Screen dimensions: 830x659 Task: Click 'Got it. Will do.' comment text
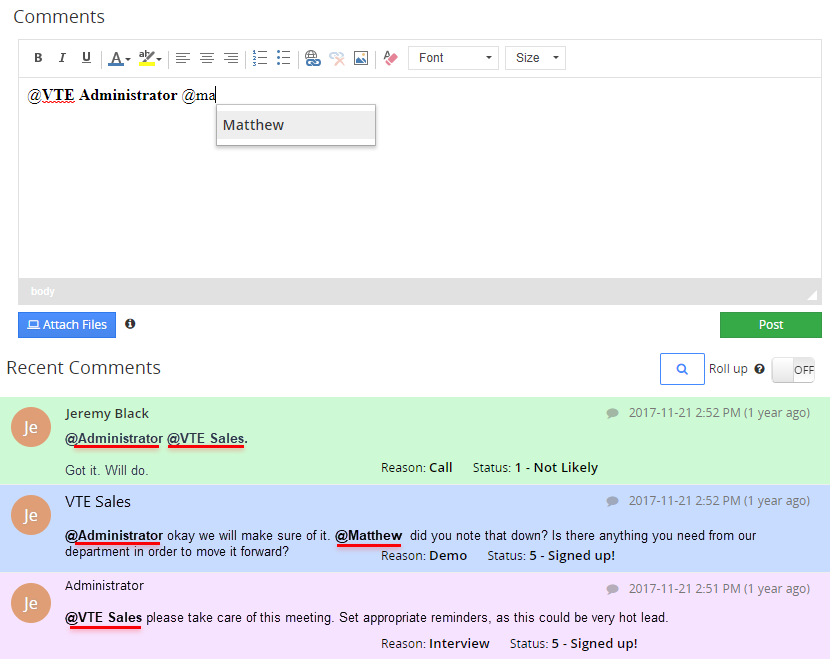tap(106, 471)
